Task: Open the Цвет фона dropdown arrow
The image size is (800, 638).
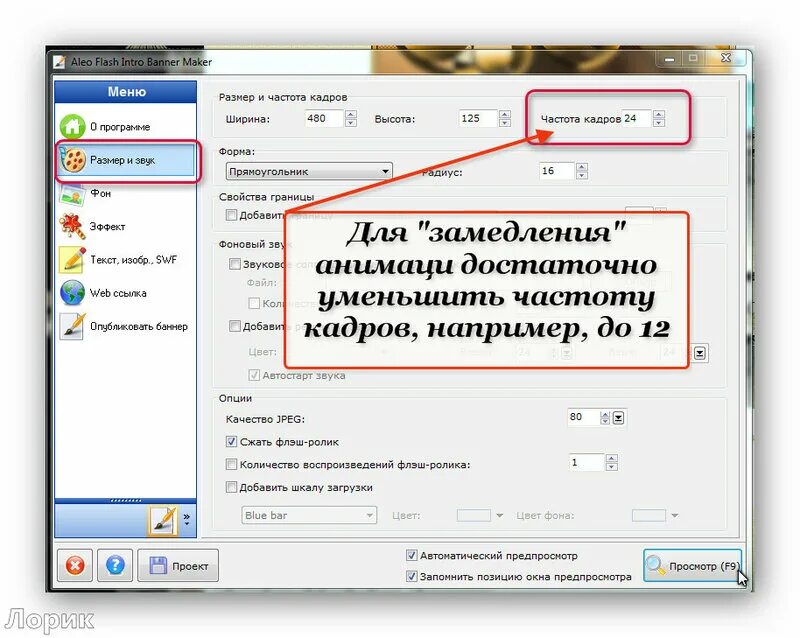Action: [x=674, y=516]
